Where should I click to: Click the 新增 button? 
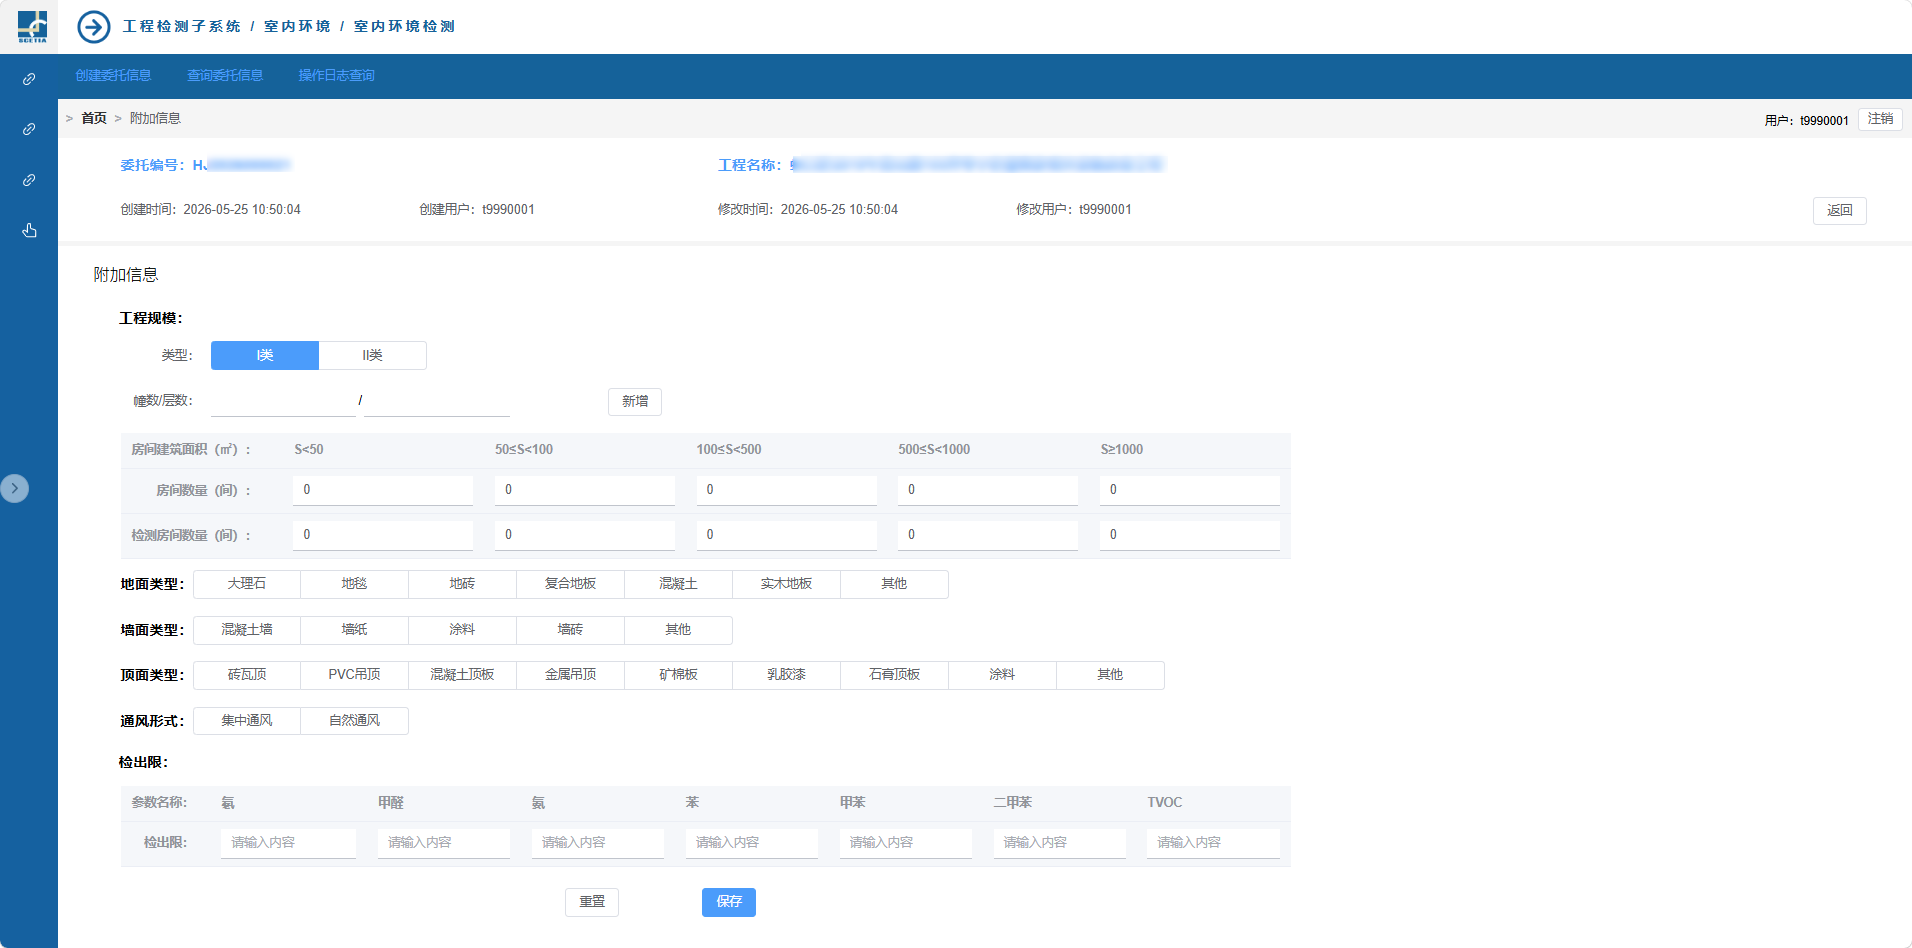635,401
